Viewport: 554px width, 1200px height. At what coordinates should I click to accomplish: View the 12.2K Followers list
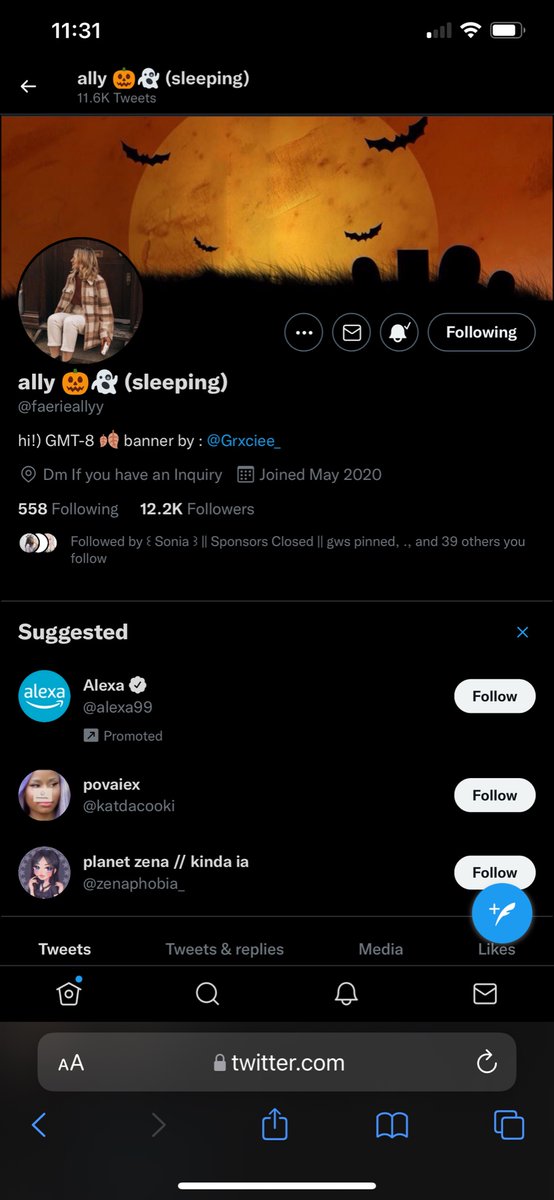197,509
